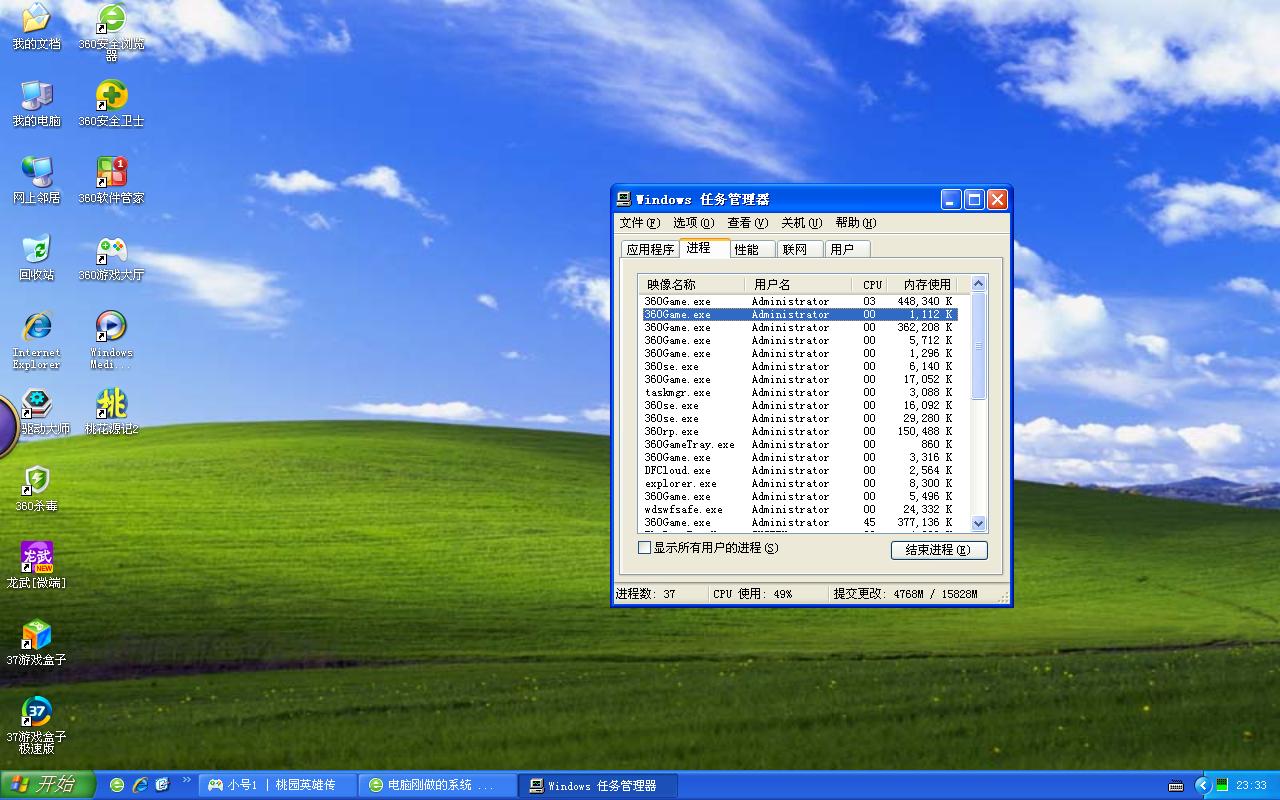Open the 文件(F) menu

pos(640,223)
